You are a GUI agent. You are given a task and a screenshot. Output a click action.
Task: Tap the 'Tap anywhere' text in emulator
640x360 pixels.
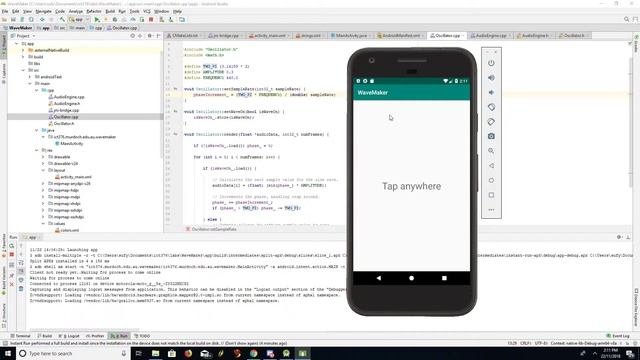point(411,186)
